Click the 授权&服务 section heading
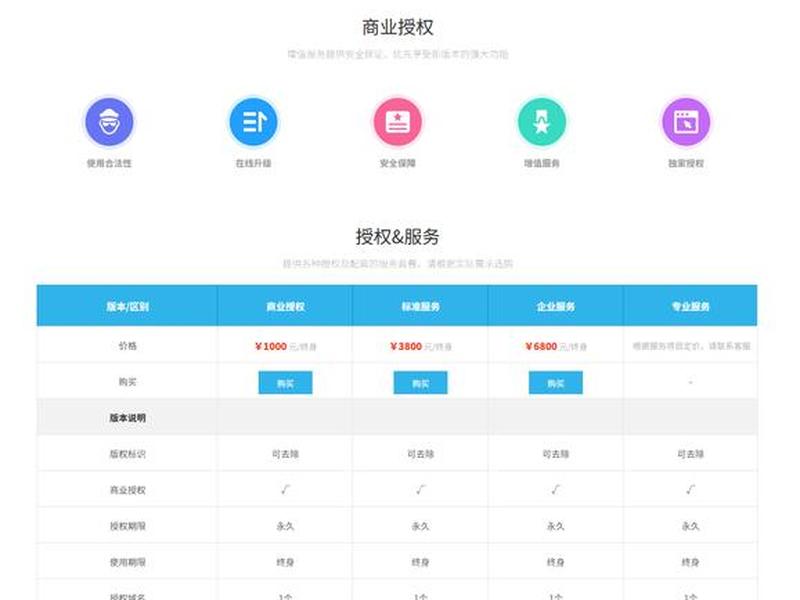This screenshot has height=600, width=800. pos(397,237)
